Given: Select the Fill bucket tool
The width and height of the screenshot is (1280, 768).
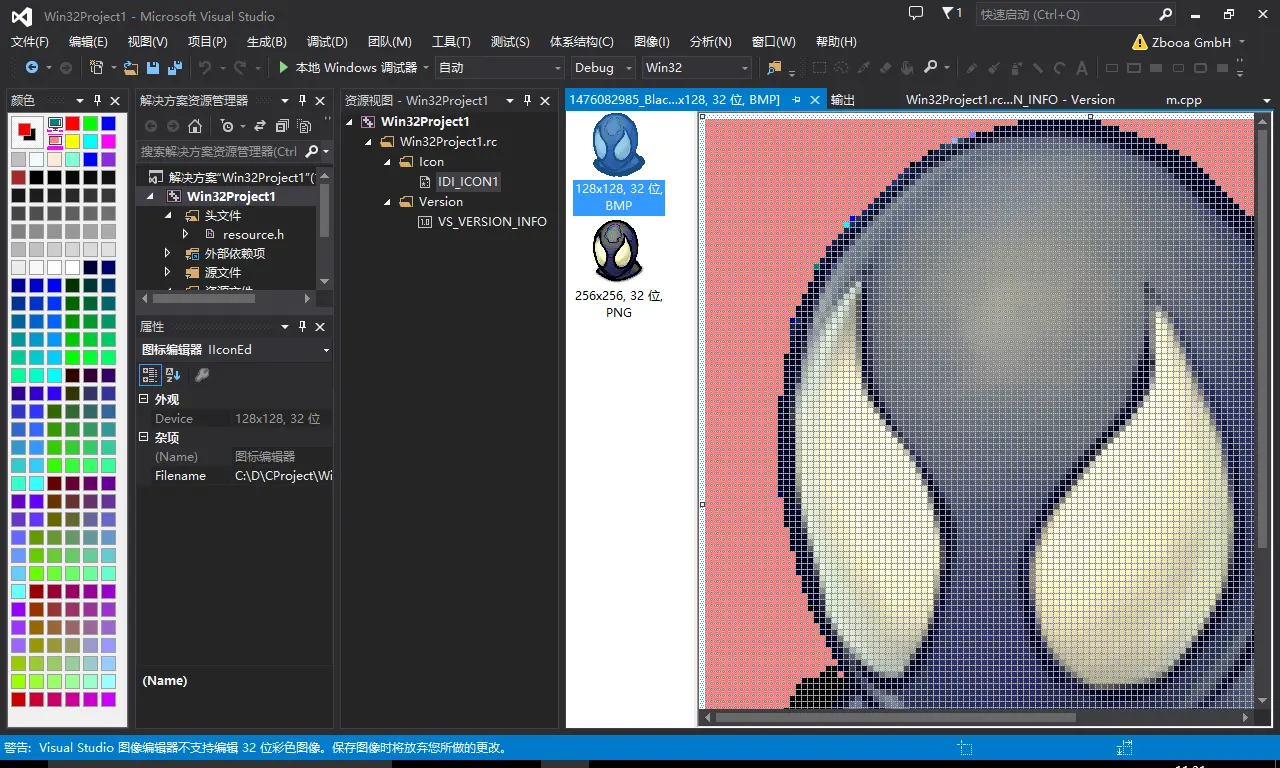Looking at the screenshot, I should pos(908,67).
